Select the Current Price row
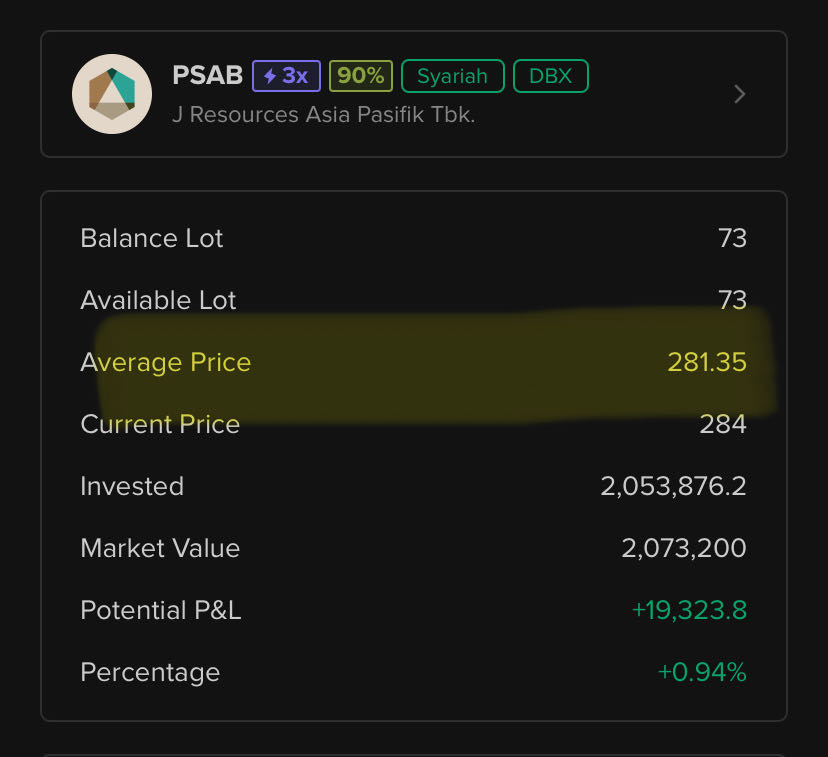 [x=413, y=424]
